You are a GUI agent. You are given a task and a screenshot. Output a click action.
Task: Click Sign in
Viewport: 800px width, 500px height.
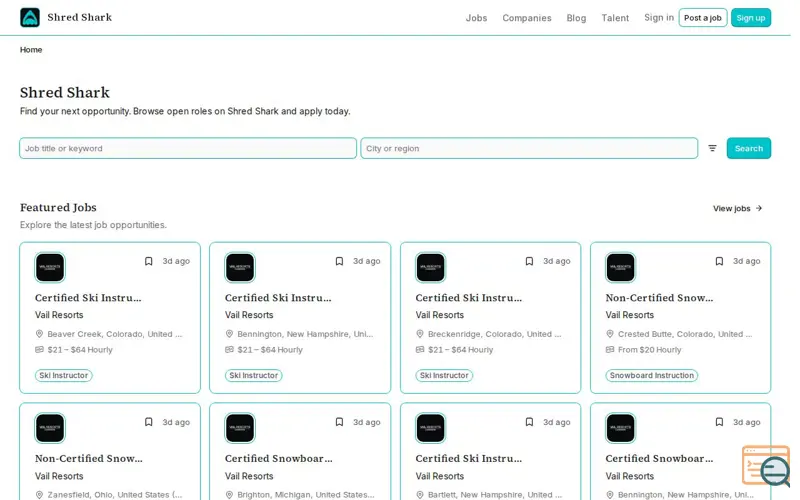coord(659,17)
